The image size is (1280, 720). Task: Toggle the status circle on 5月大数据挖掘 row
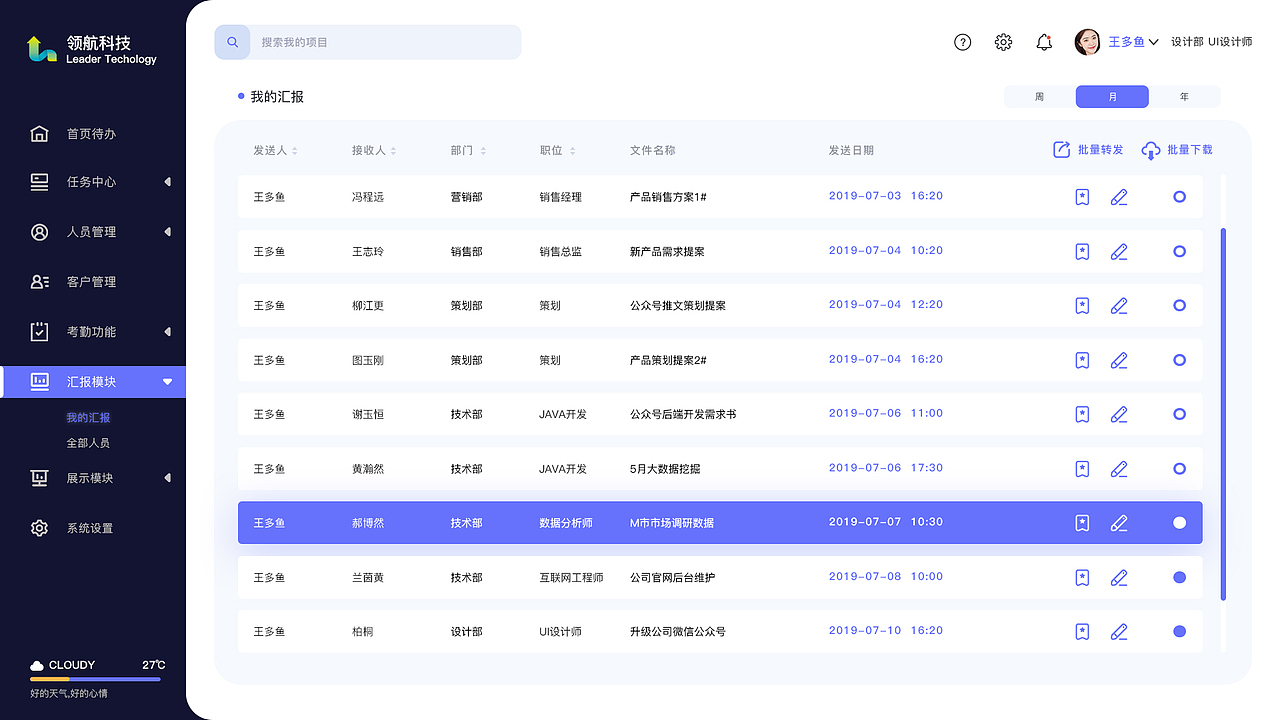[x=1179, y=468]
